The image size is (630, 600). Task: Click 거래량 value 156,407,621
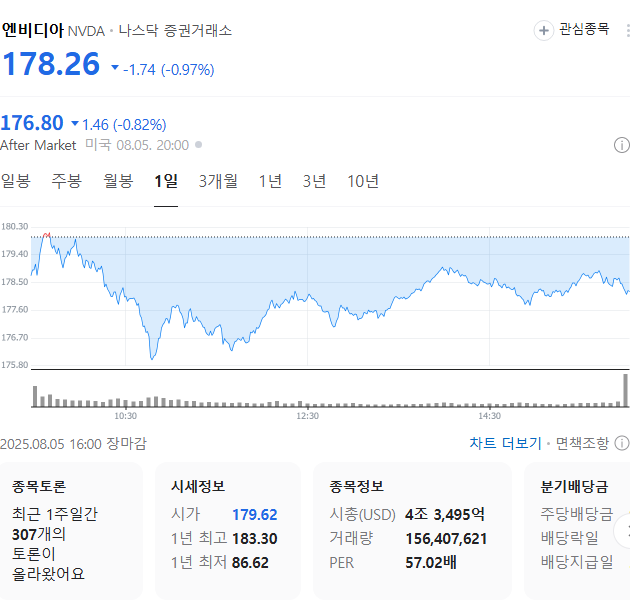pyautogui.click(x=446, y=539)
